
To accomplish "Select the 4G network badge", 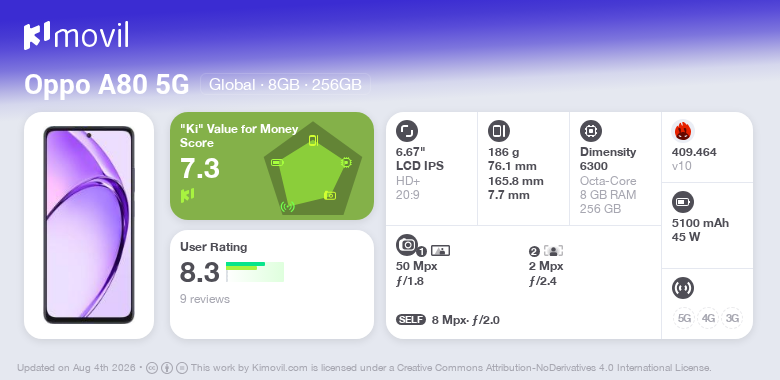I will [708, 318].
